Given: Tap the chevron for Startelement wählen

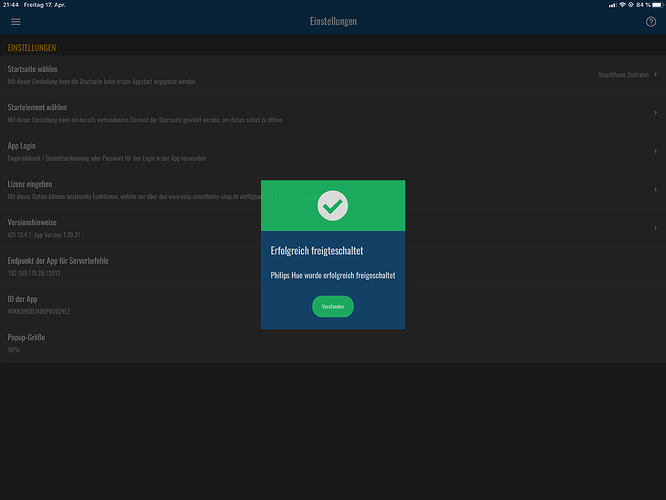Looking at the screenshot, I should [x=655, y=113].
